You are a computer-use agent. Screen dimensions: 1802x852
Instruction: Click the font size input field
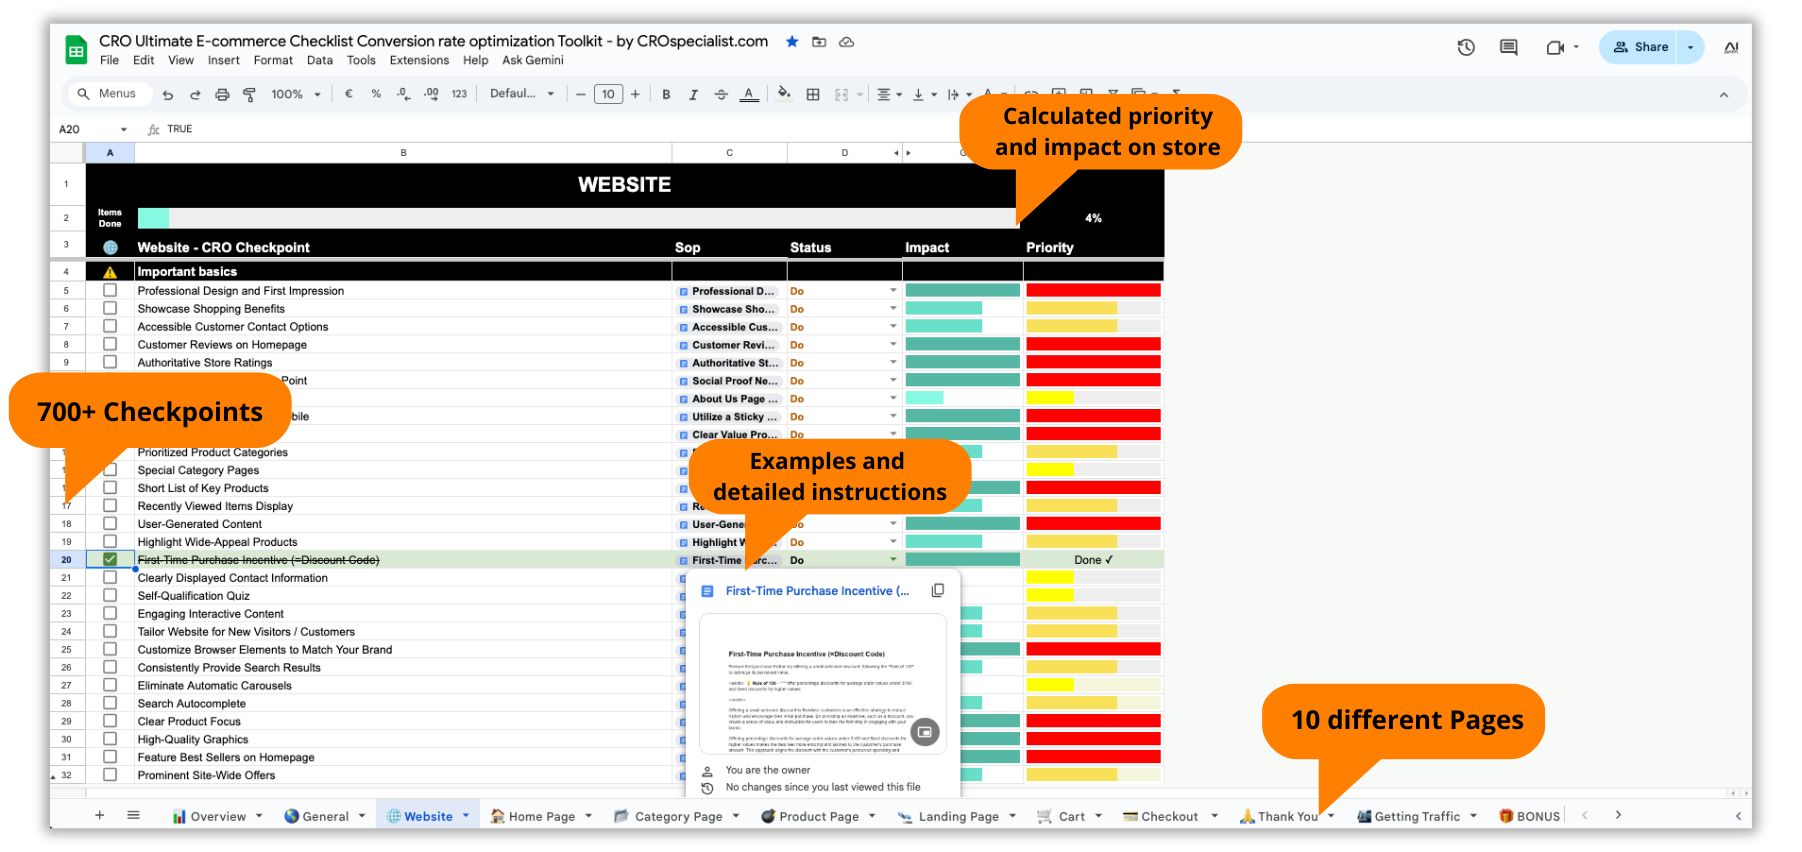[608, 94]
